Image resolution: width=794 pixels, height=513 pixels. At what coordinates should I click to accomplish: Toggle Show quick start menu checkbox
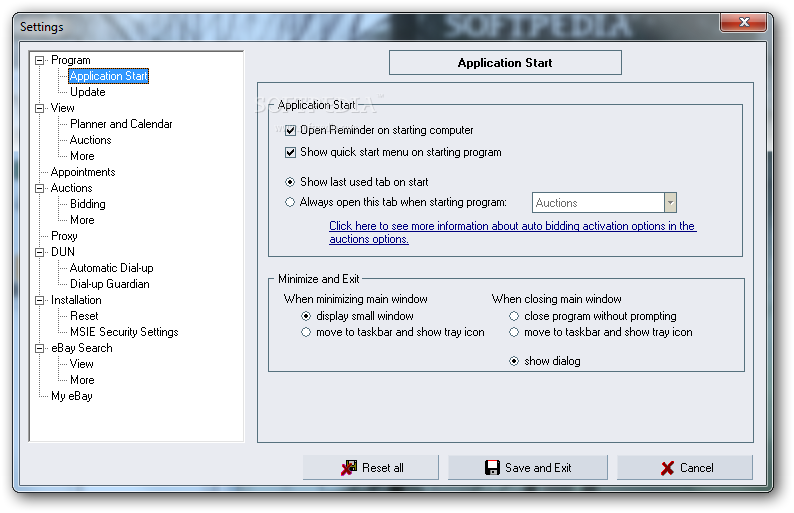pyautogui.click(x=290, y=152)
